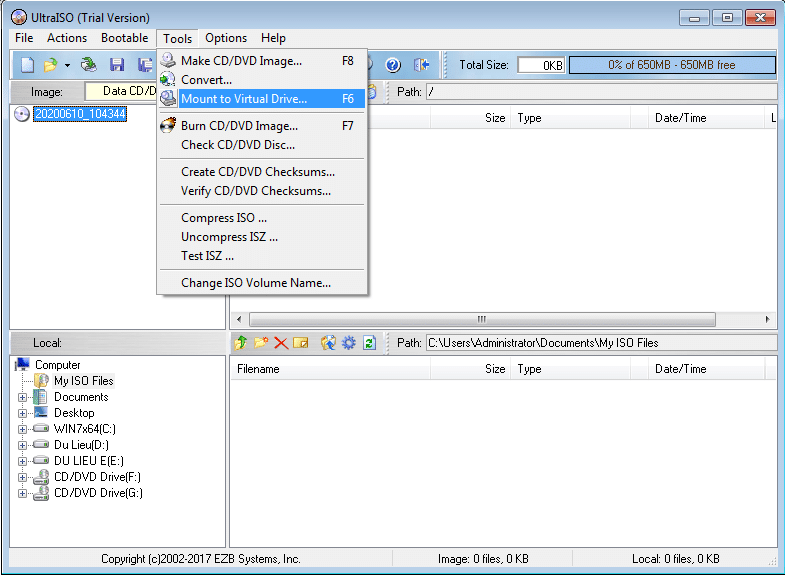Choose Test ISZ ...
Screen dimensions: 785x577
click(262, 256)
